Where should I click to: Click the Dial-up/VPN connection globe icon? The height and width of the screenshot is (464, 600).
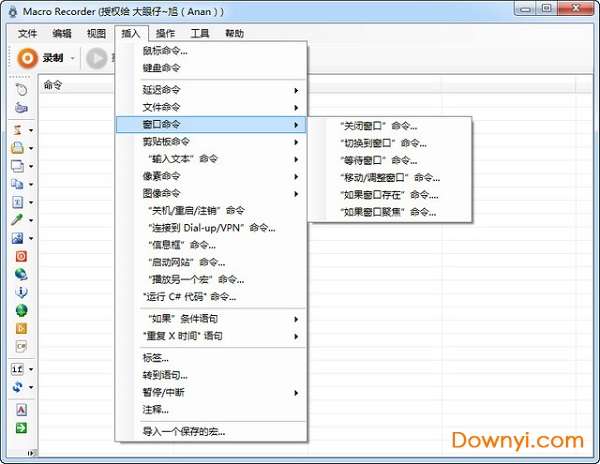click(x=21, y=274)
